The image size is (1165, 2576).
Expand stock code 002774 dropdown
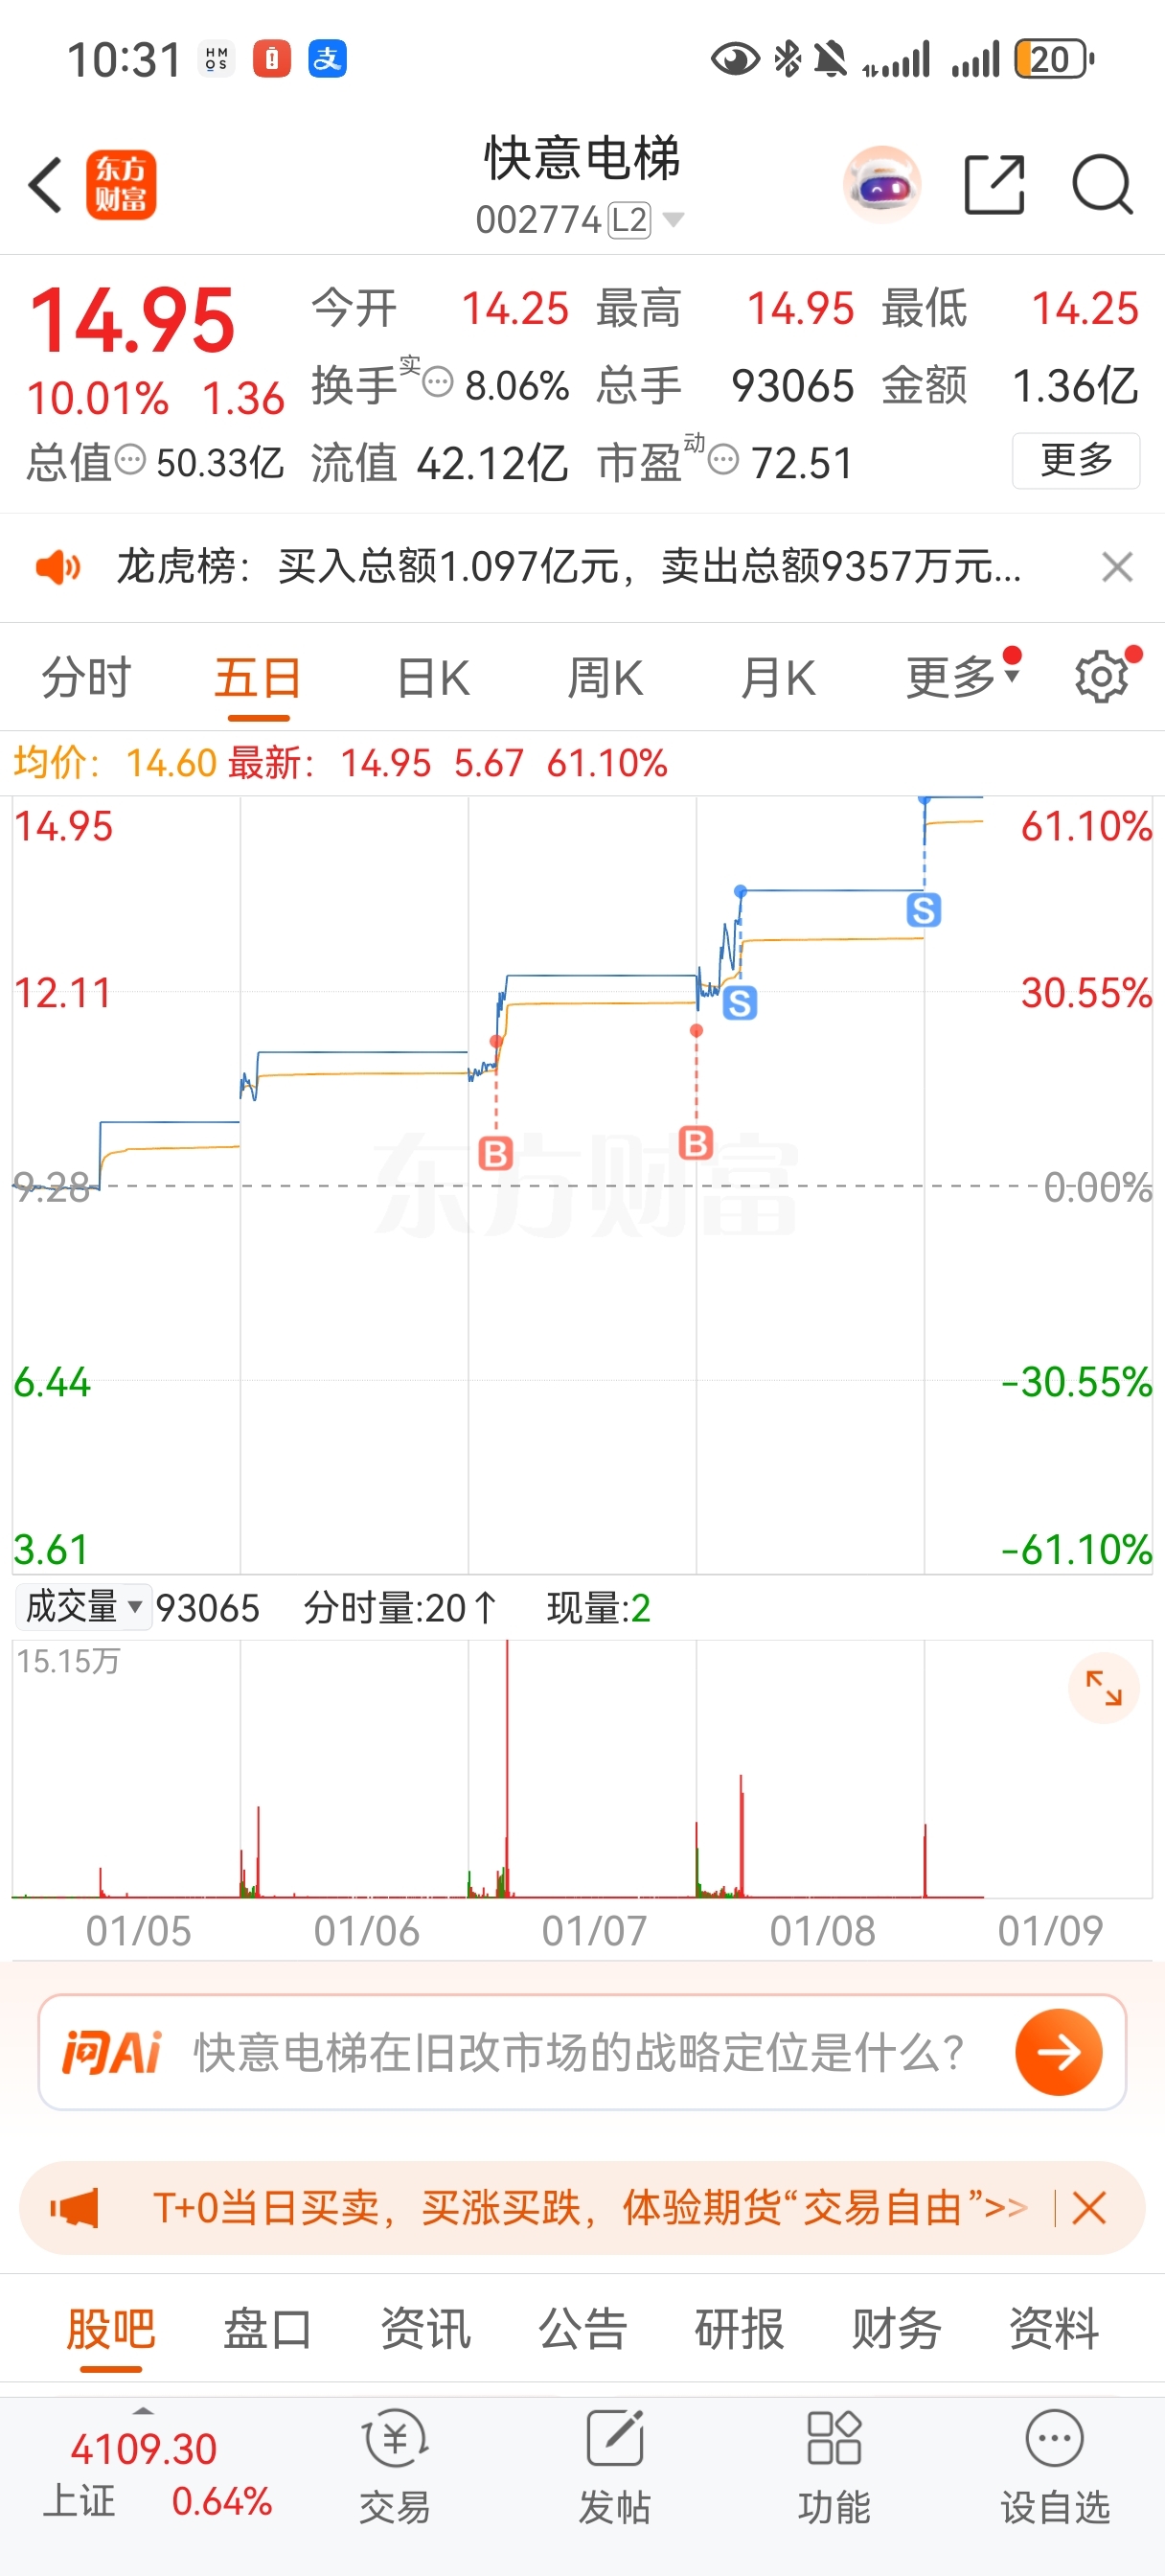tap(674, 220)
